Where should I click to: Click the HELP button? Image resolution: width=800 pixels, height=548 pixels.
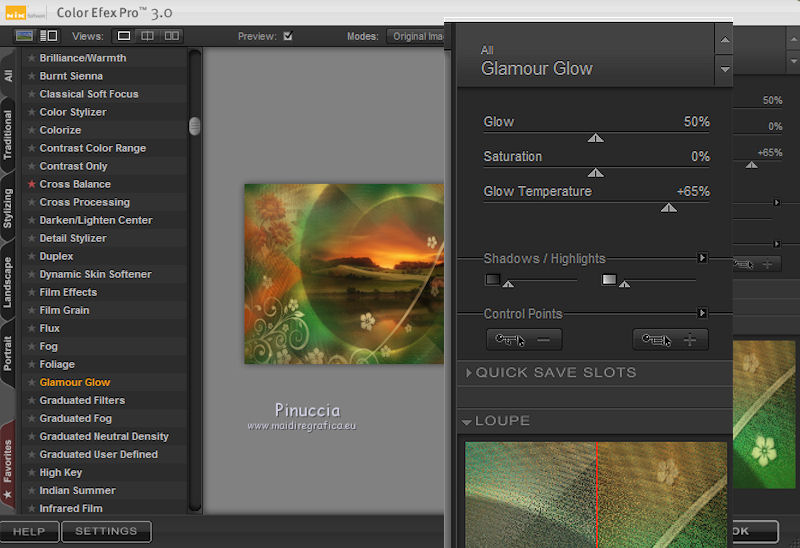tap(29, 532)
